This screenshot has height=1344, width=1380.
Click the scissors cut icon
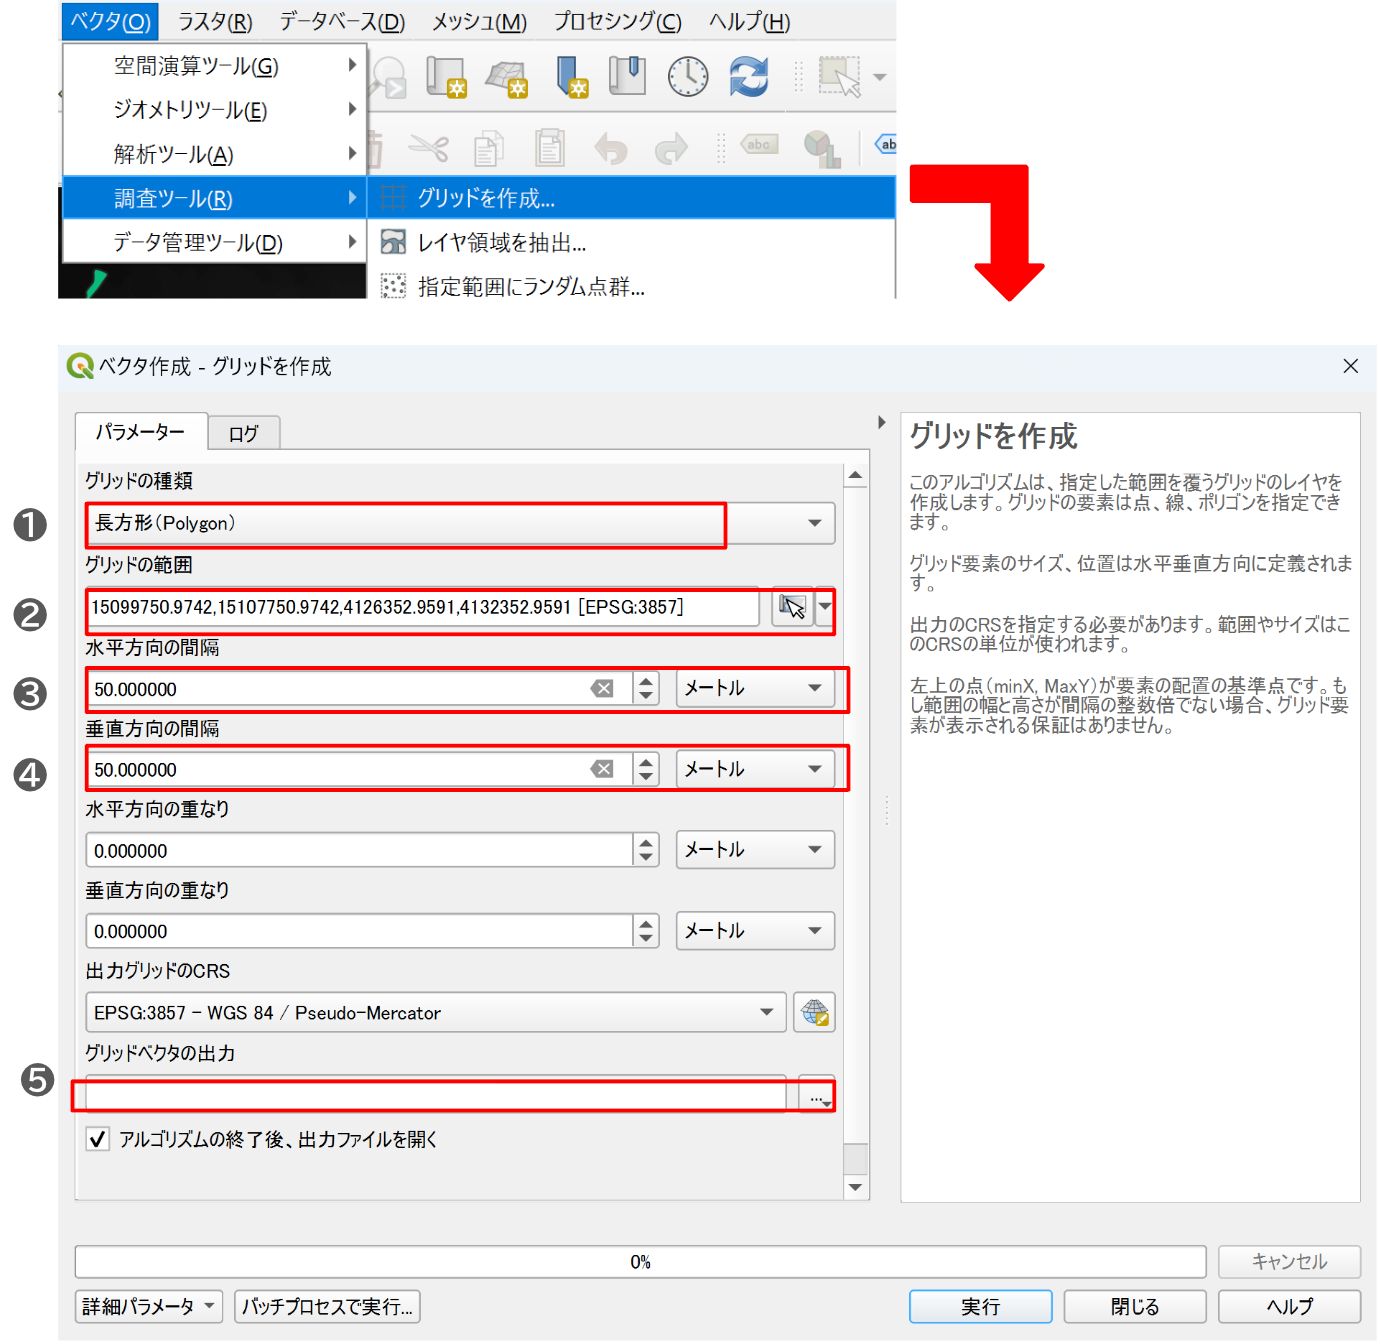click(x=429, y=149)
